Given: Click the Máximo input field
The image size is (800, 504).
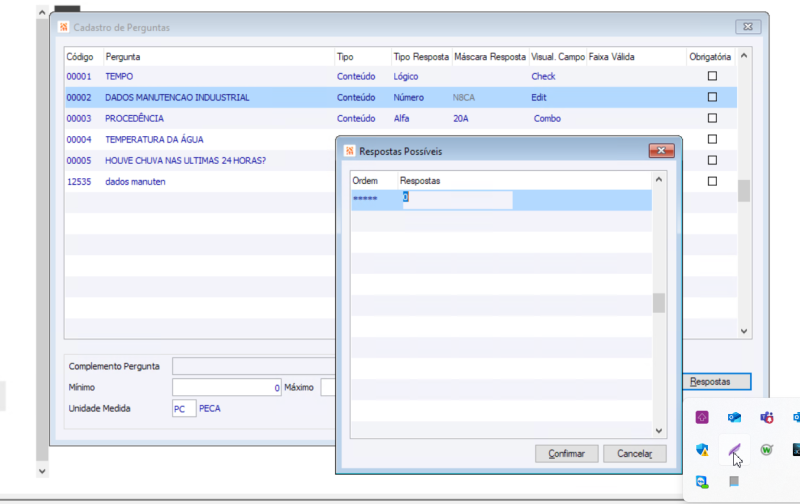Looking at the screenshot, I should 328,387.
